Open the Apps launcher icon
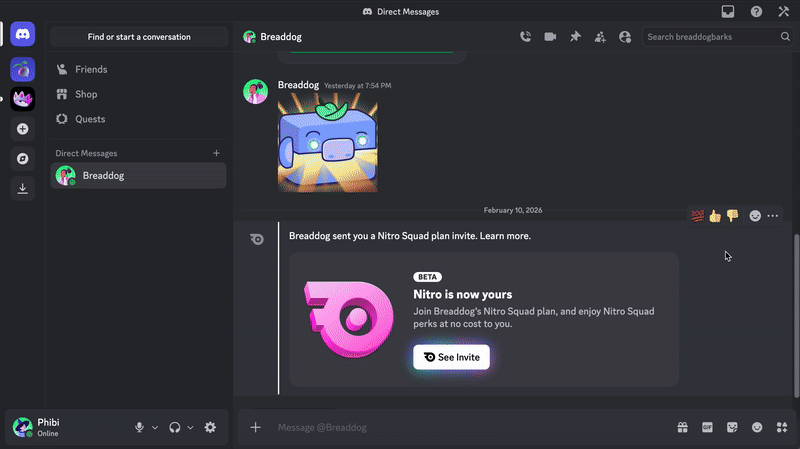 point(782,427)
